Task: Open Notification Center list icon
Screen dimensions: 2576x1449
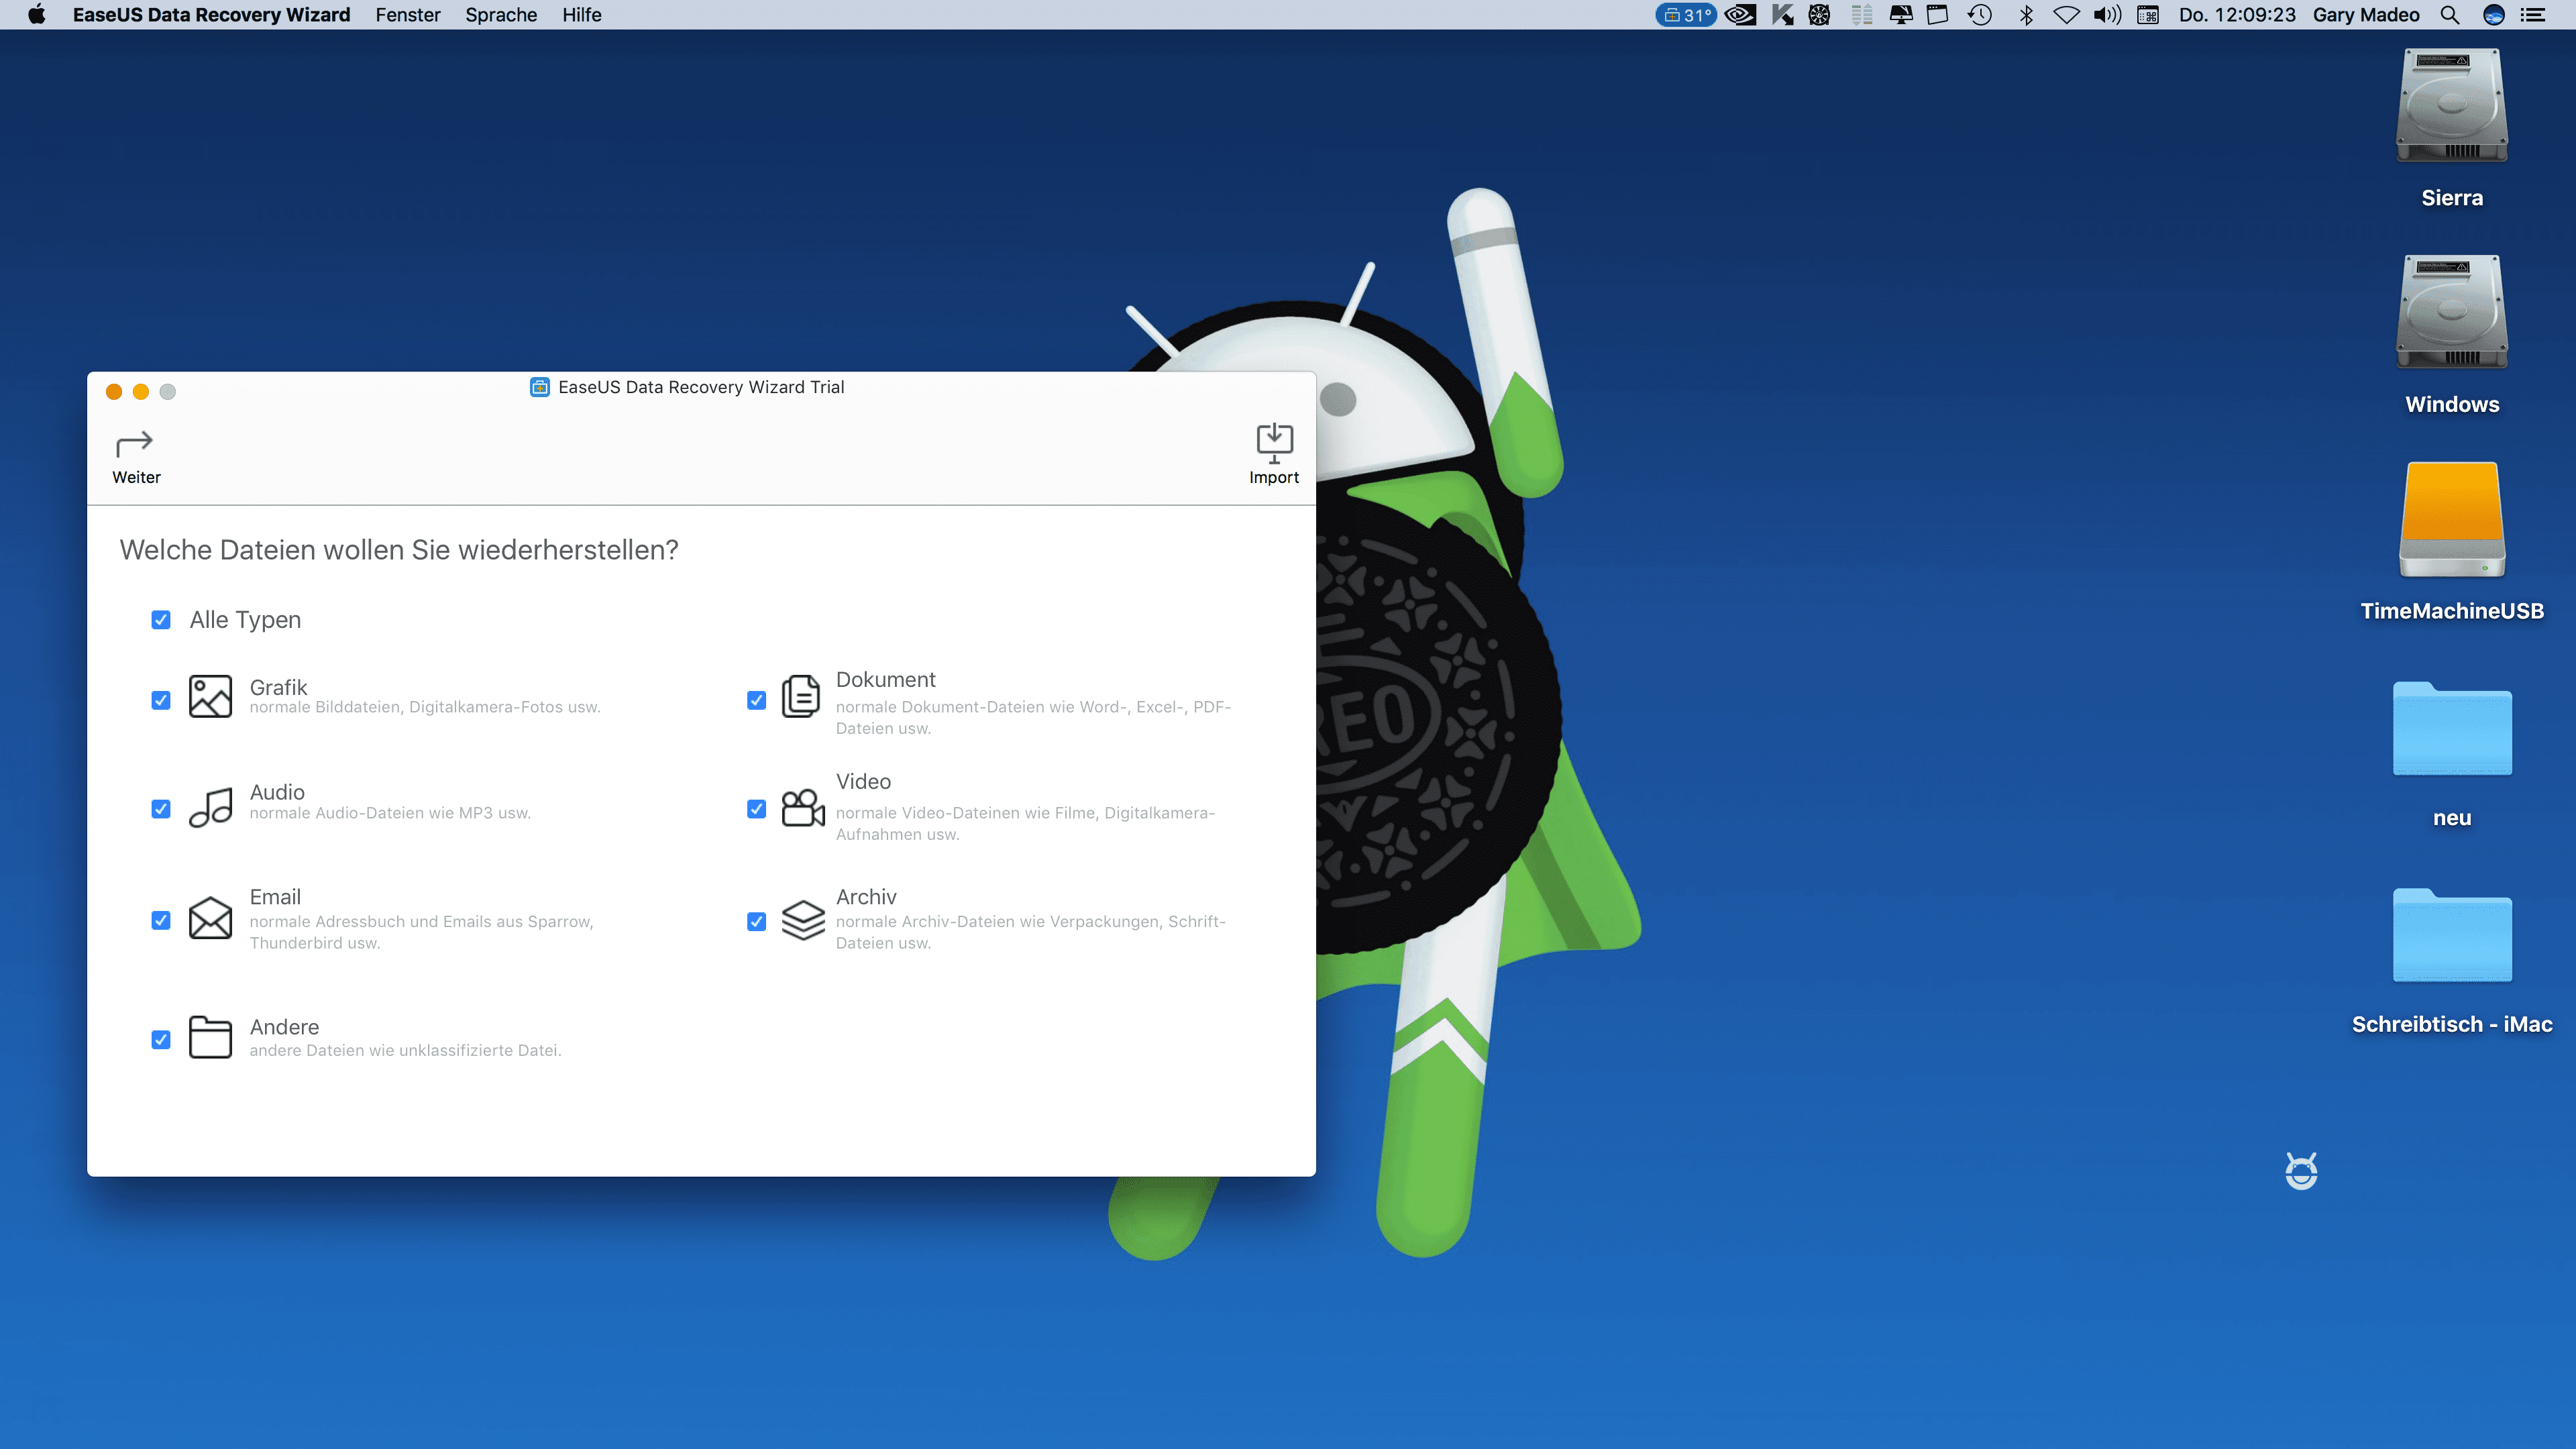Action: coord(2534,15)
